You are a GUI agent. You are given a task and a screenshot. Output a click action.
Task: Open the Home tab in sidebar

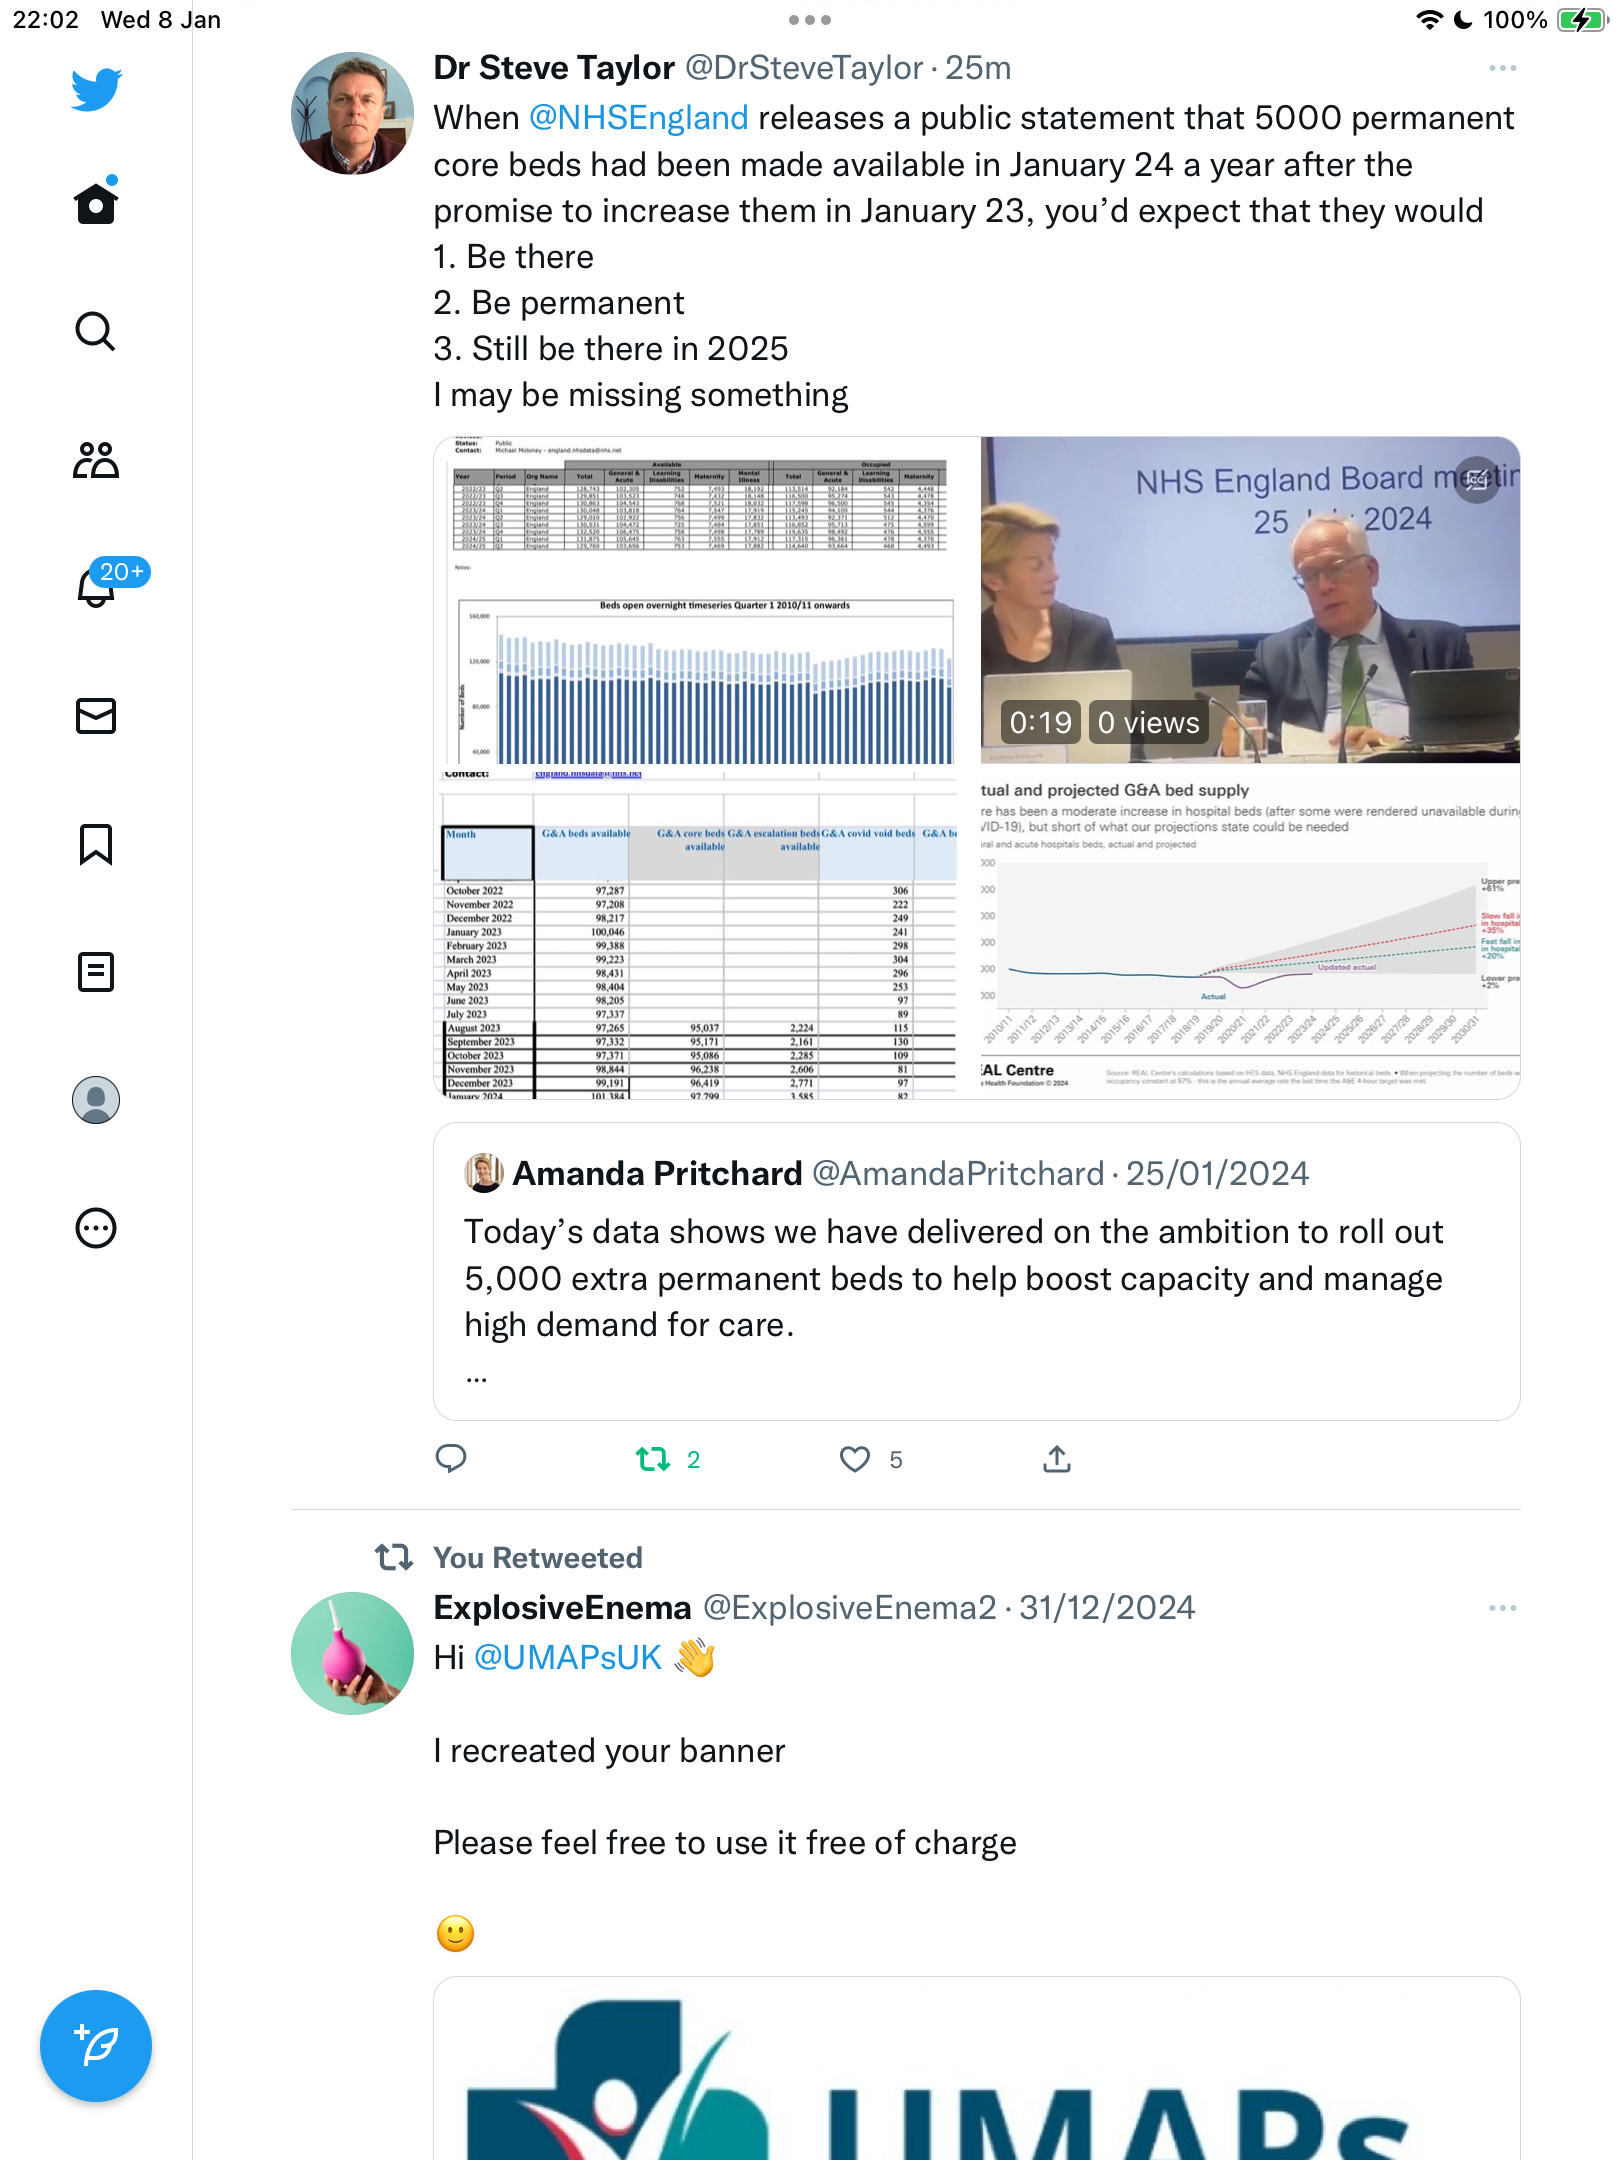(x=96, y=203)
